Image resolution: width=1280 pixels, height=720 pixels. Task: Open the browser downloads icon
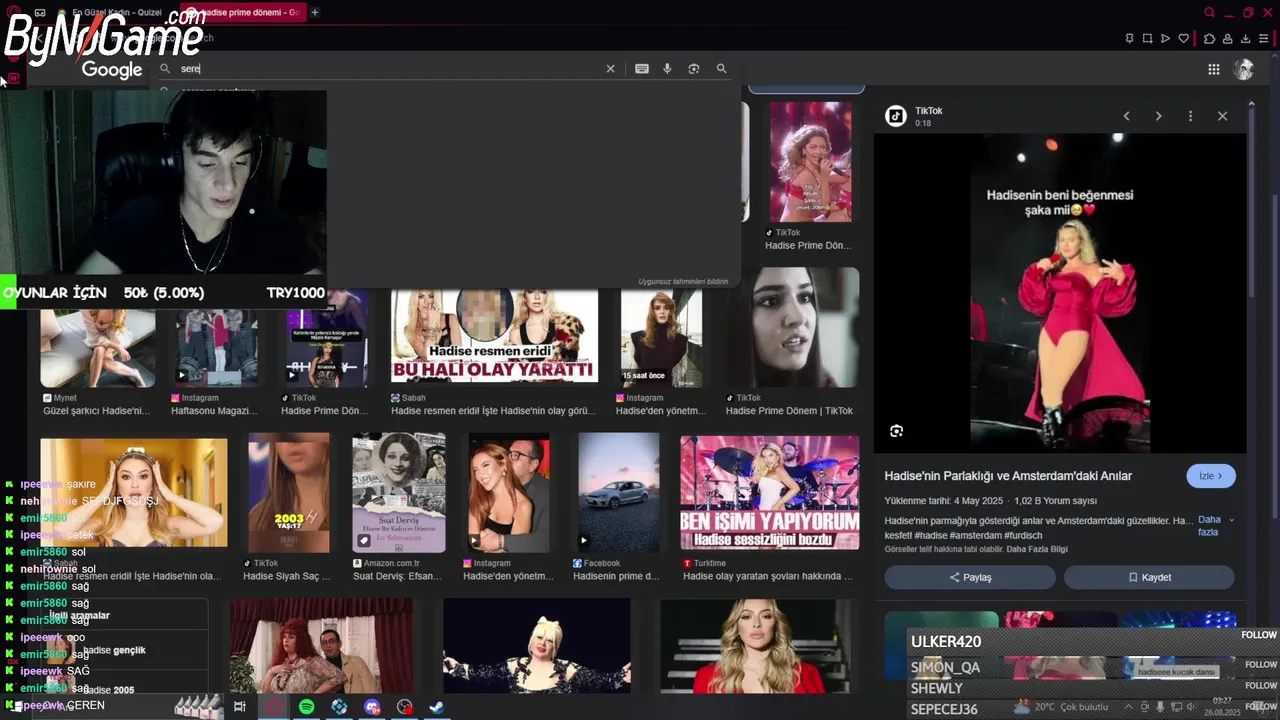click(1246, 39)
